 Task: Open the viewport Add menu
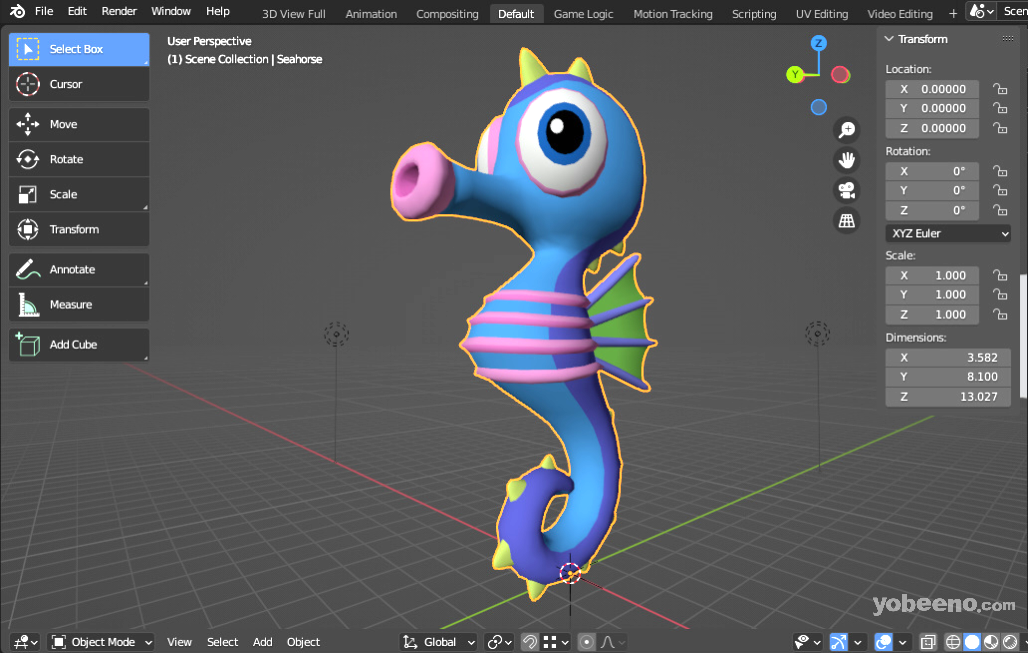[x=262, y=642]
